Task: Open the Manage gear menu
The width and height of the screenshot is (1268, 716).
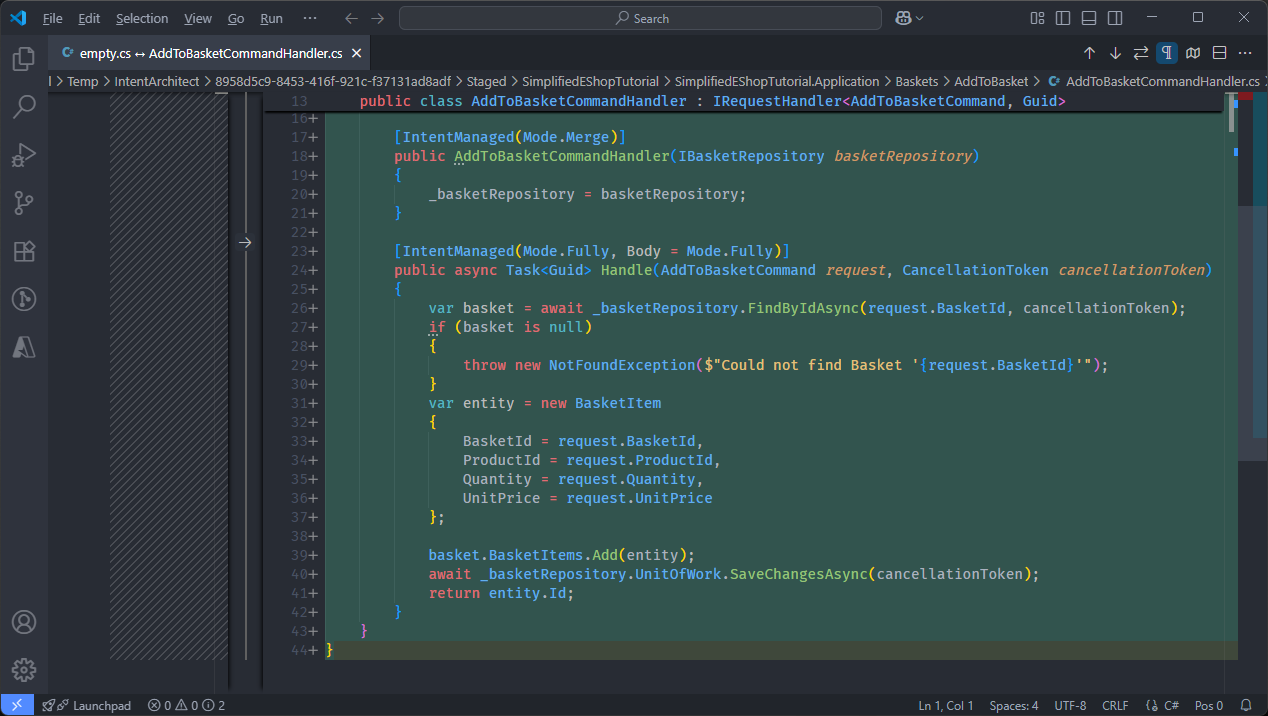Action: point(24,670)
